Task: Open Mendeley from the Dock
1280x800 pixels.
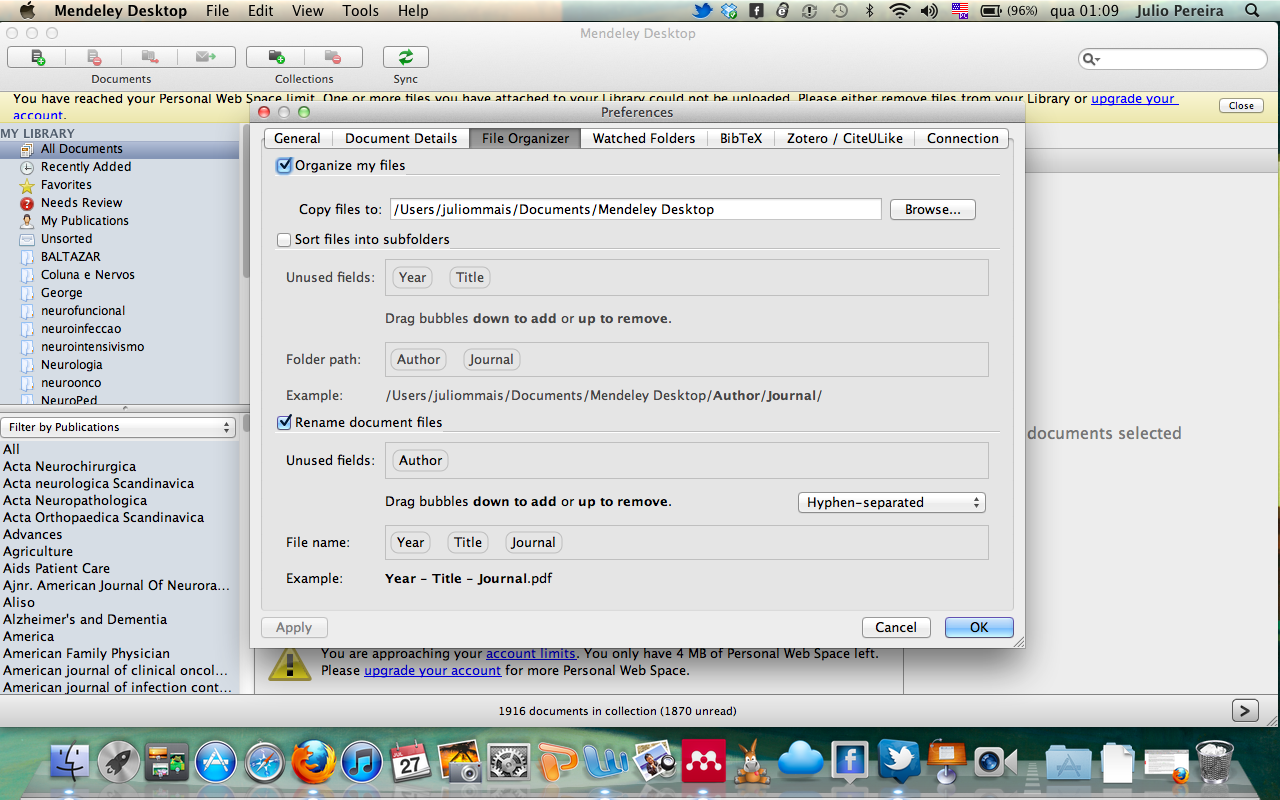Action: pyautogui.click(x=703, y=763)
